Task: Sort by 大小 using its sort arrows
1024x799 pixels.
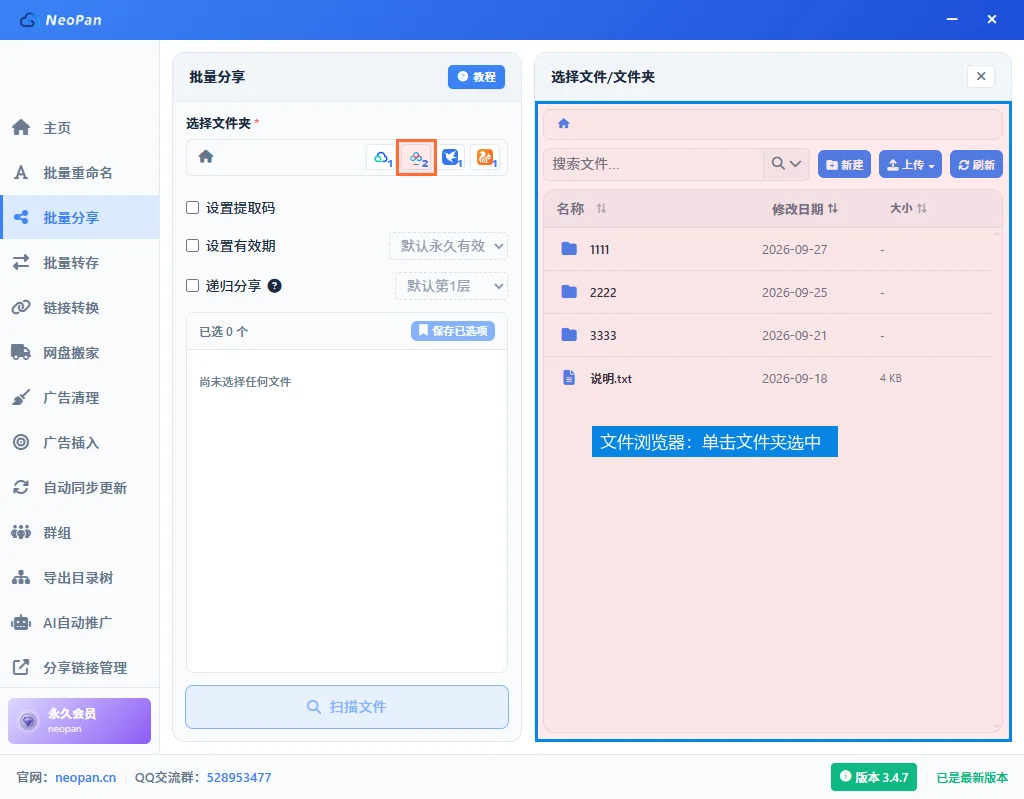Action: point(921,208)
